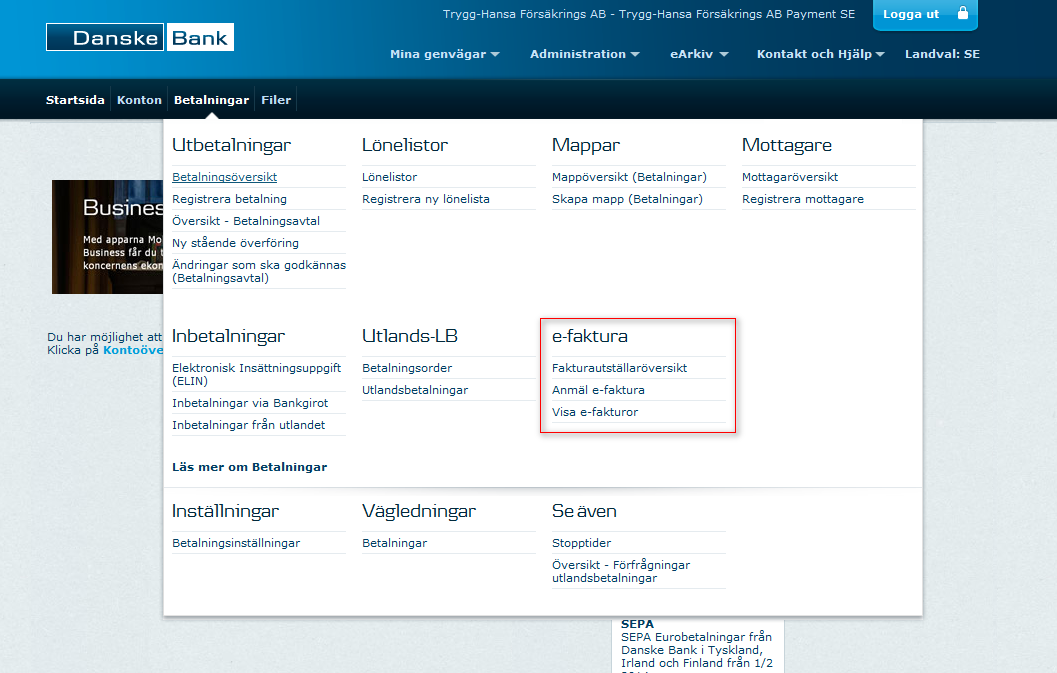Image resolution: width=1057 pixels, height=673 pixels.
Task: Select Inbetalningar via Bankgirot
Action: 250,403
